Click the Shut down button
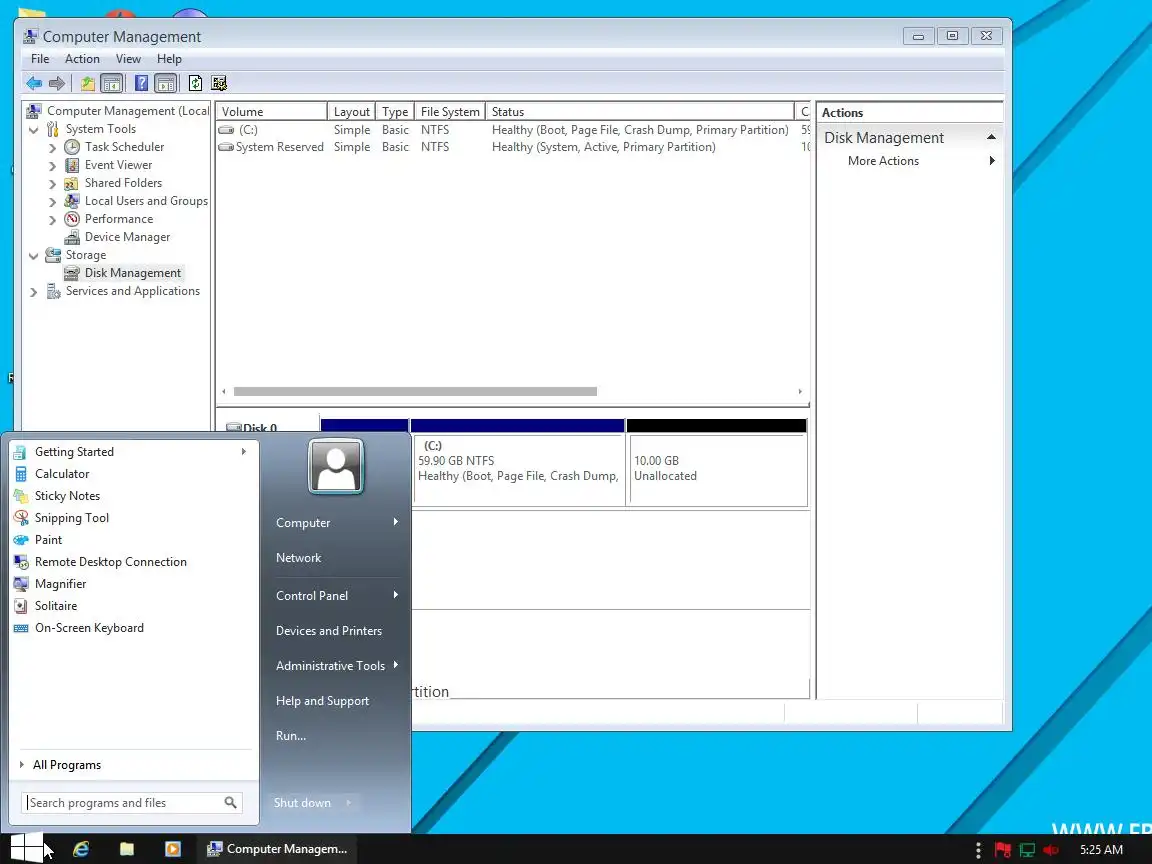1152x864 pixels. click(x=302, y=803)
